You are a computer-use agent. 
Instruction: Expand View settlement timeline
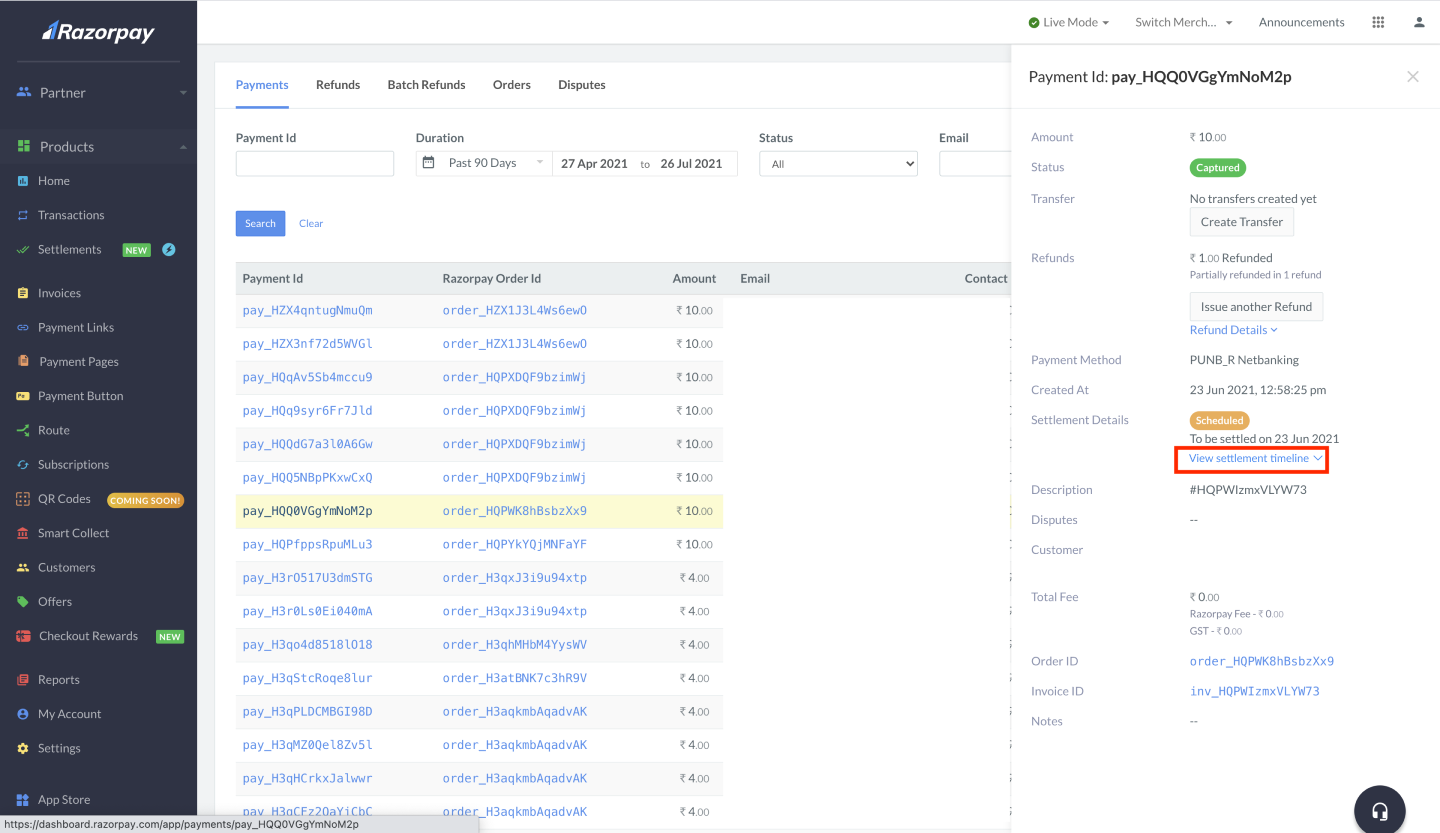[1250, 458]
